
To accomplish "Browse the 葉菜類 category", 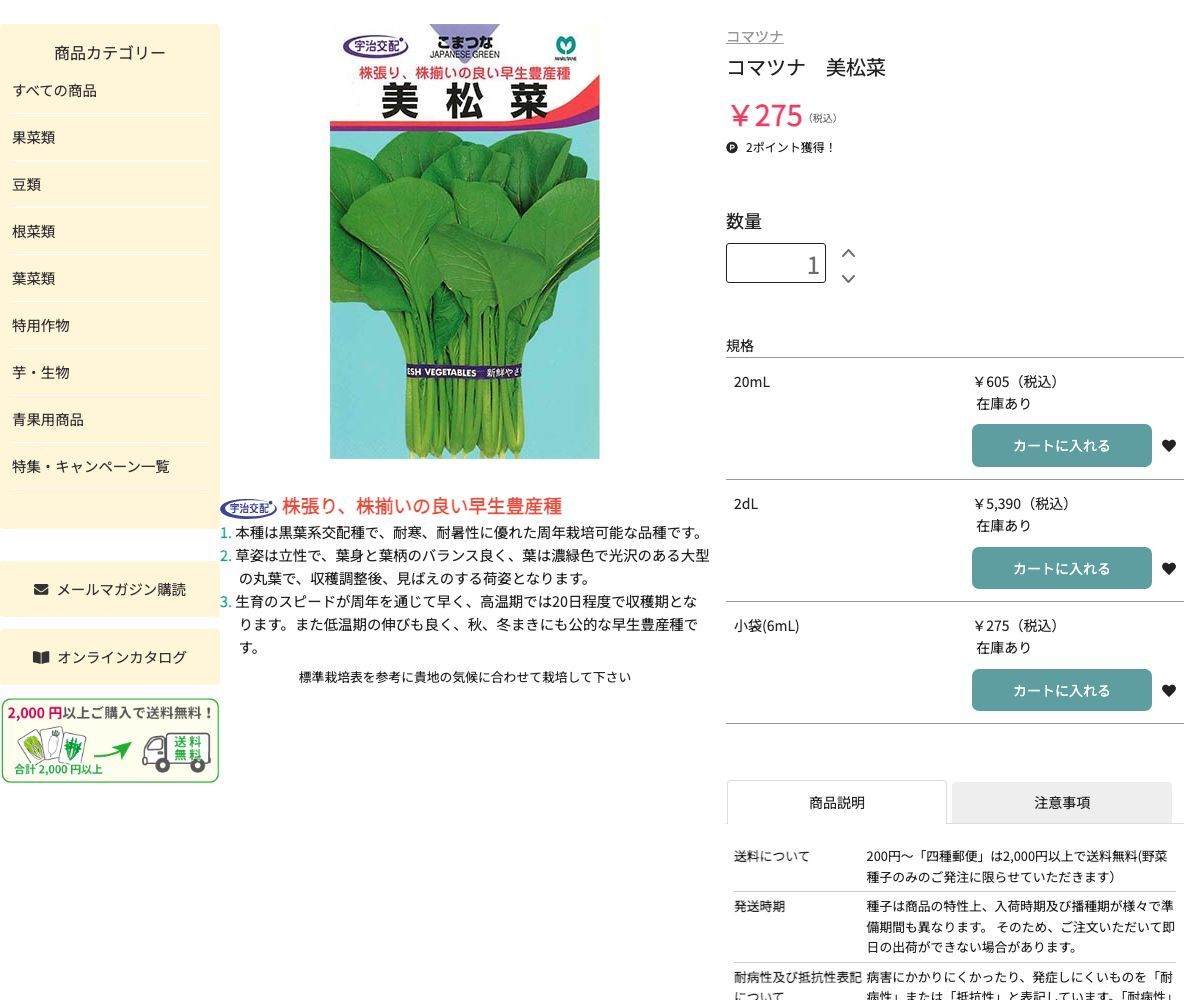I will (x=34, y=278).
